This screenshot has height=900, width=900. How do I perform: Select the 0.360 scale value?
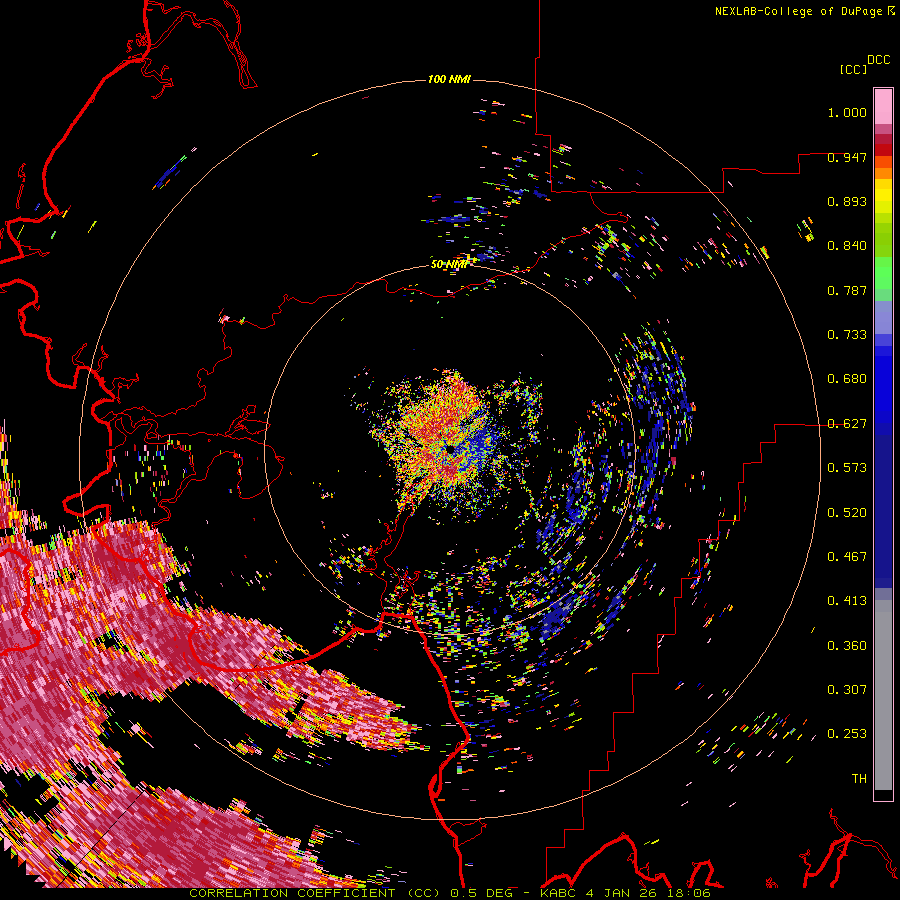[x=847, y=646]
